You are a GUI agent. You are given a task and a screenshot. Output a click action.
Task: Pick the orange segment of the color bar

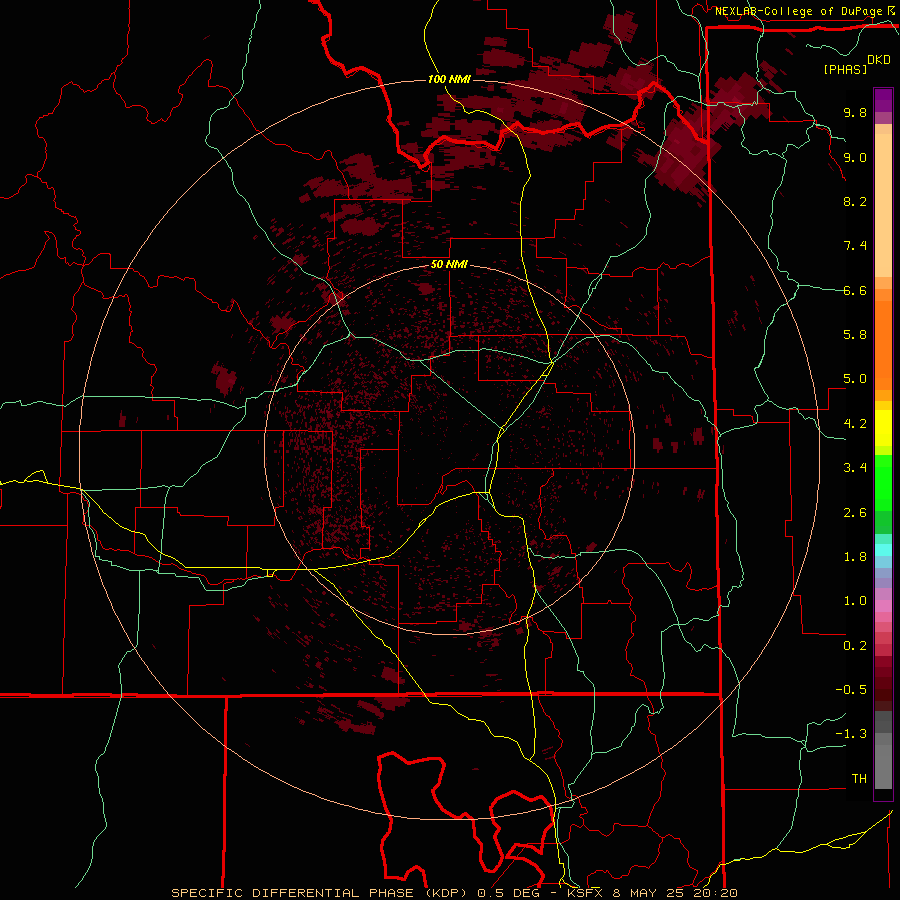(x=883, y=344)
